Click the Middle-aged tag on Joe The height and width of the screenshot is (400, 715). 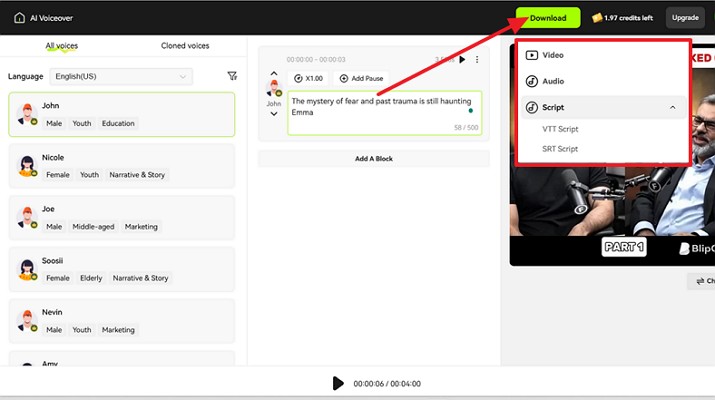(93, 227)
